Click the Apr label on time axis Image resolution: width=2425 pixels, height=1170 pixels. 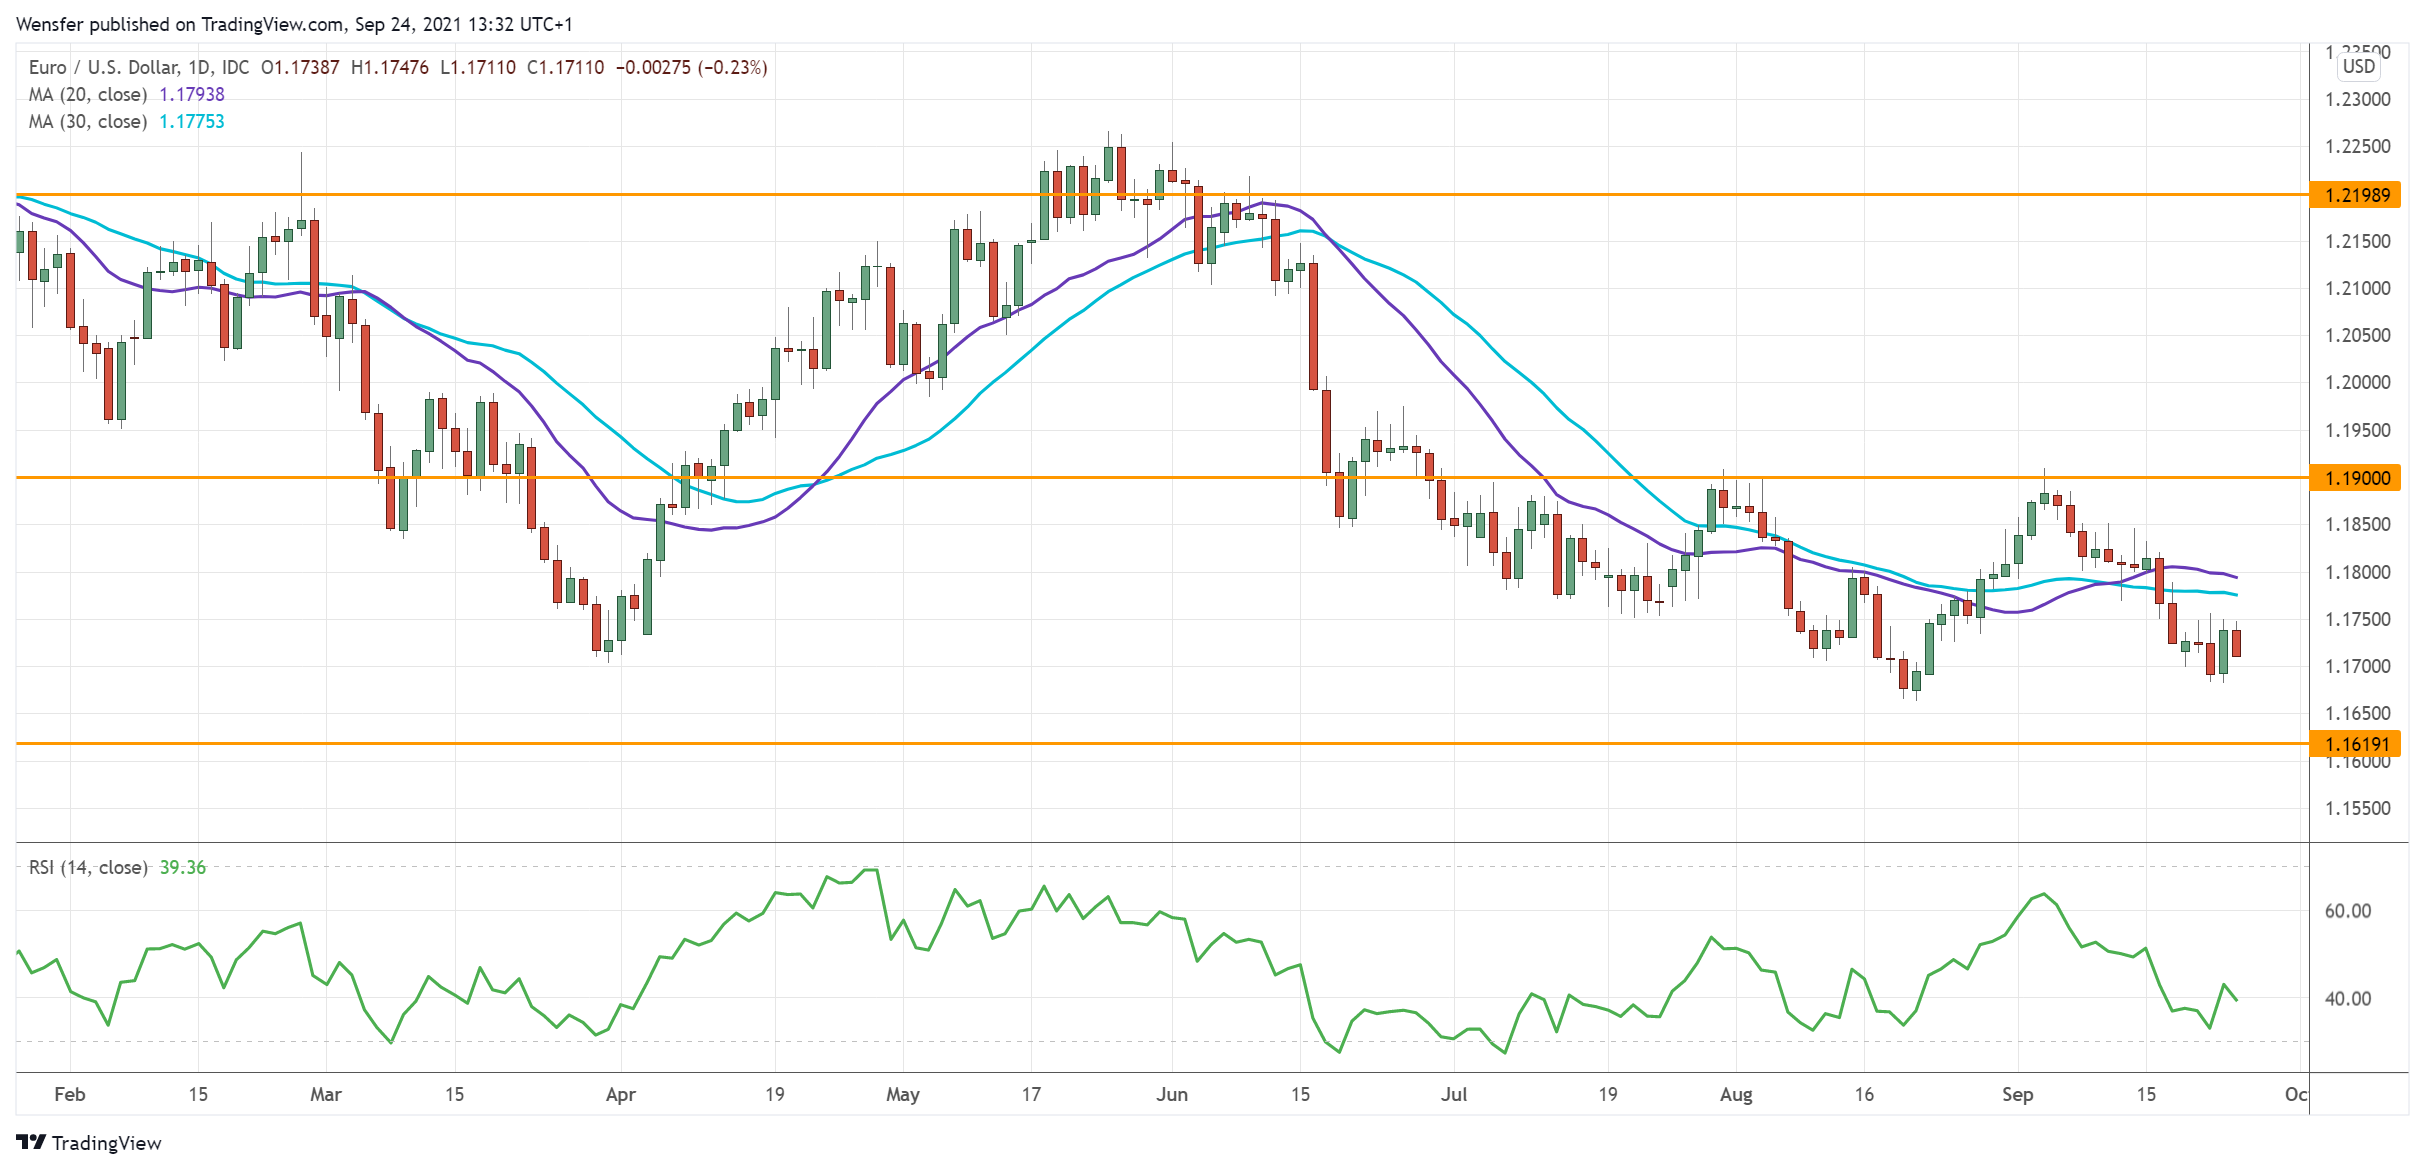tap(620, 1094)
